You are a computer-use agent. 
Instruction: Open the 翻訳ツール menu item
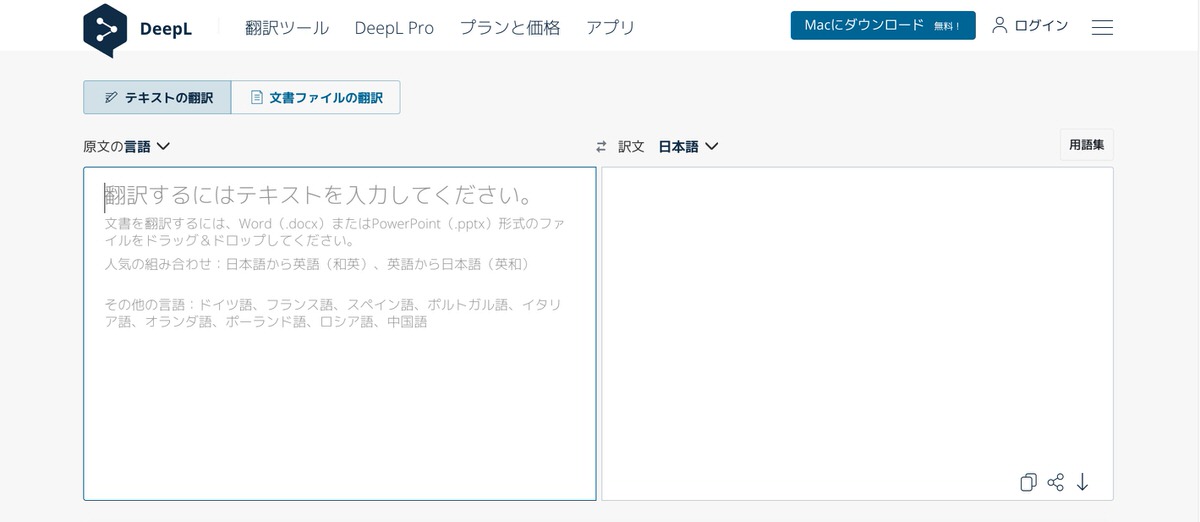[x=287, y=28]
